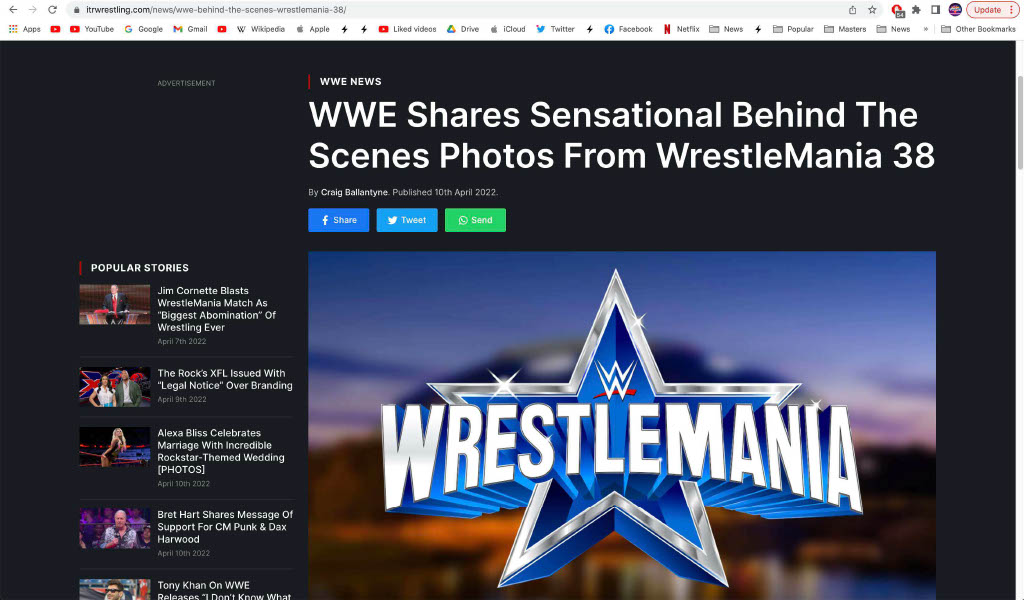The height and width of the screenshot is (600, 1024).
Task: Tweet the article via Tweet button
Action: 406,220
